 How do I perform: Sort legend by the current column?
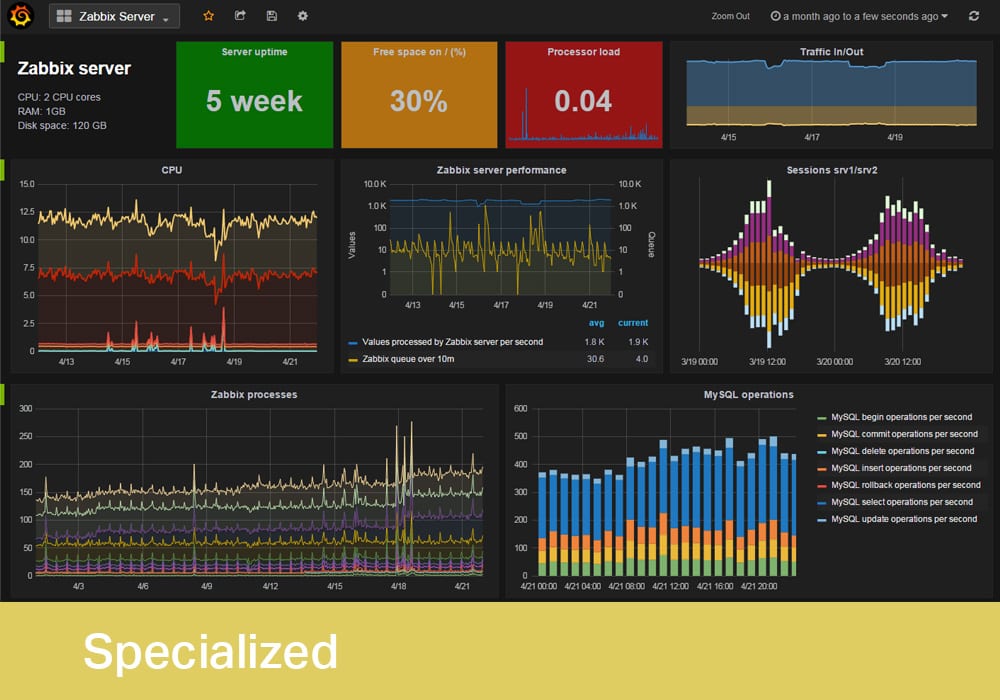coord(633,323)
